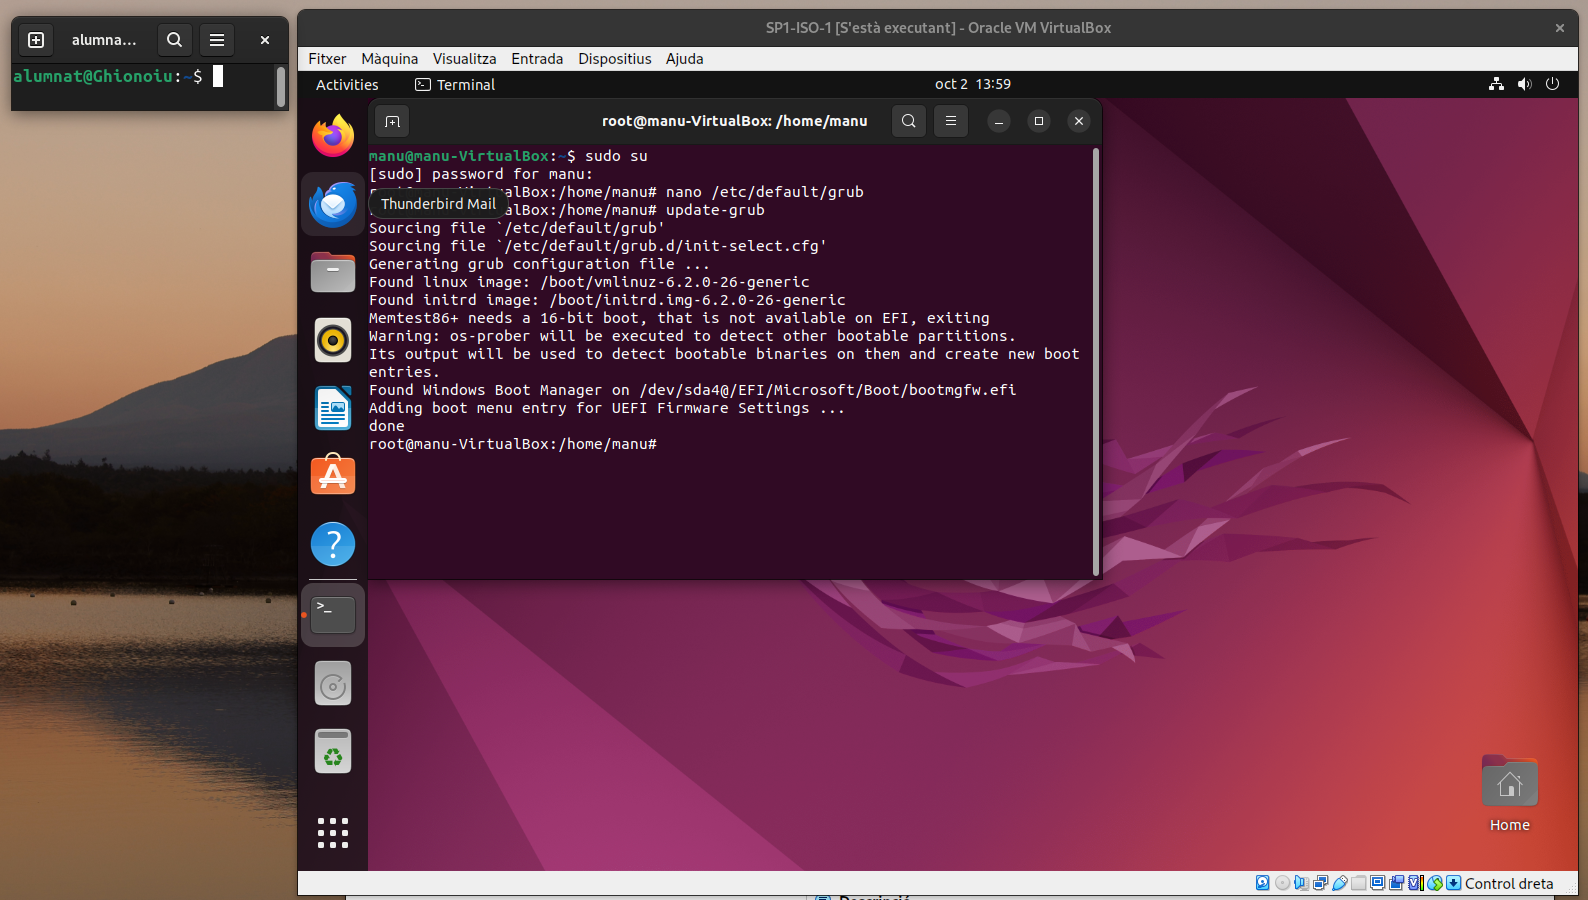This screenshot has width=1588, height=900.
Task: Open Firefox from the Ubuntu dock
Action: tap(333, 136)
